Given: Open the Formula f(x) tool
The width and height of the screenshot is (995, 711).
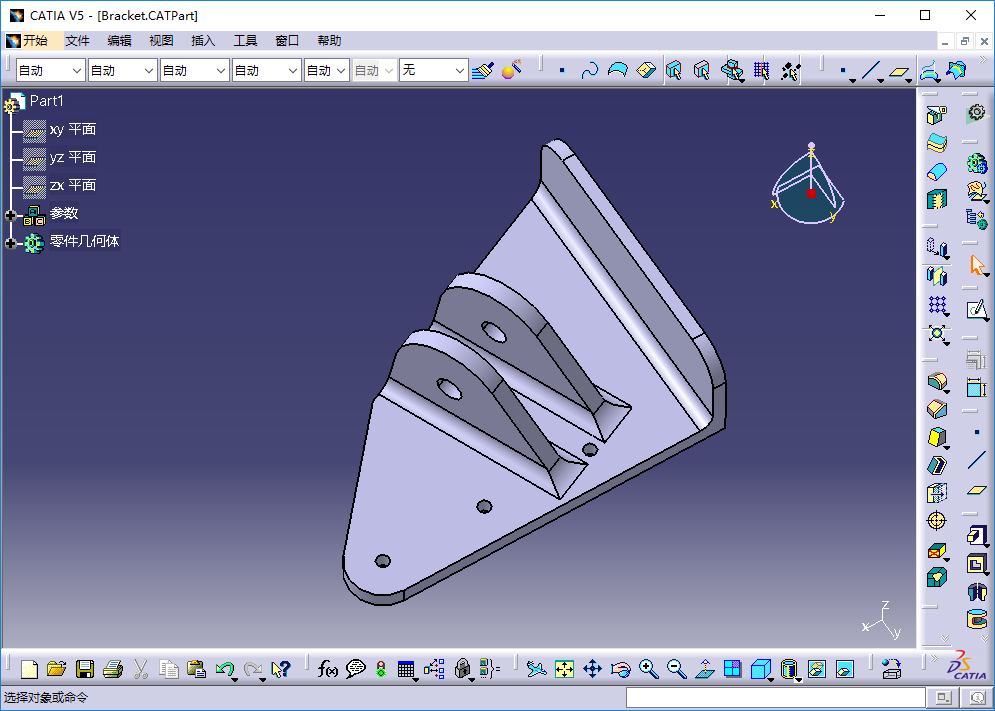Looking at the screenshot, I should click(328, 669).
